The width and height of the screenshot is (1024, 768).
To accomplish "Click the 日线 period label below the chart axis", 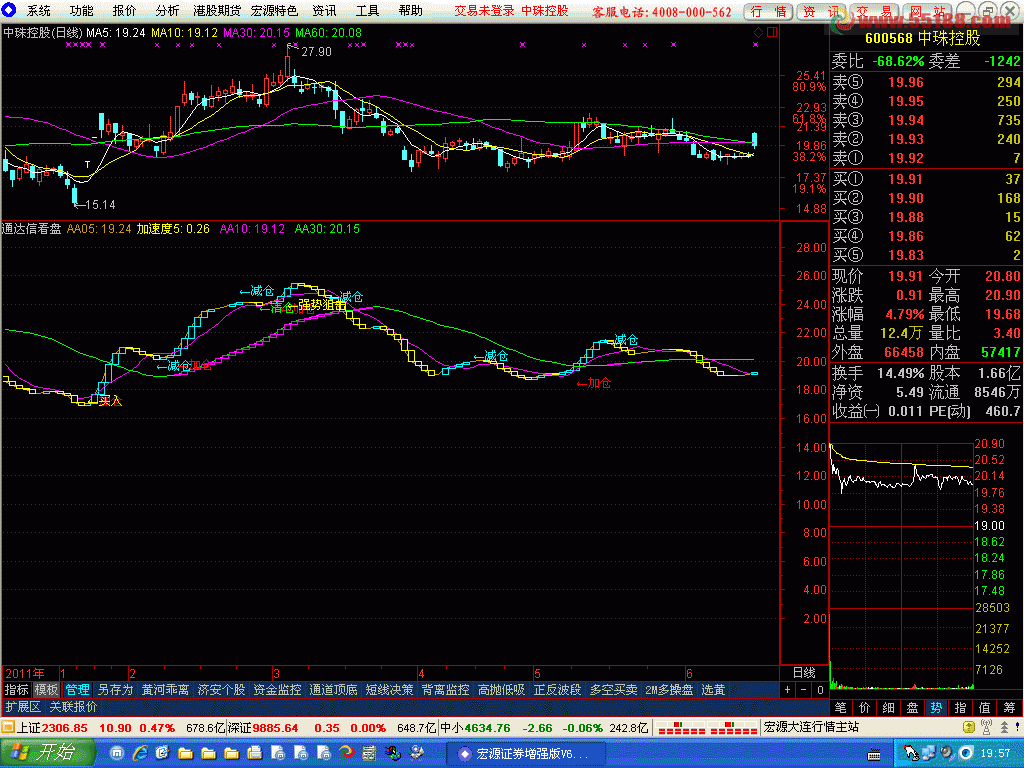I will (x=804, y=673).
